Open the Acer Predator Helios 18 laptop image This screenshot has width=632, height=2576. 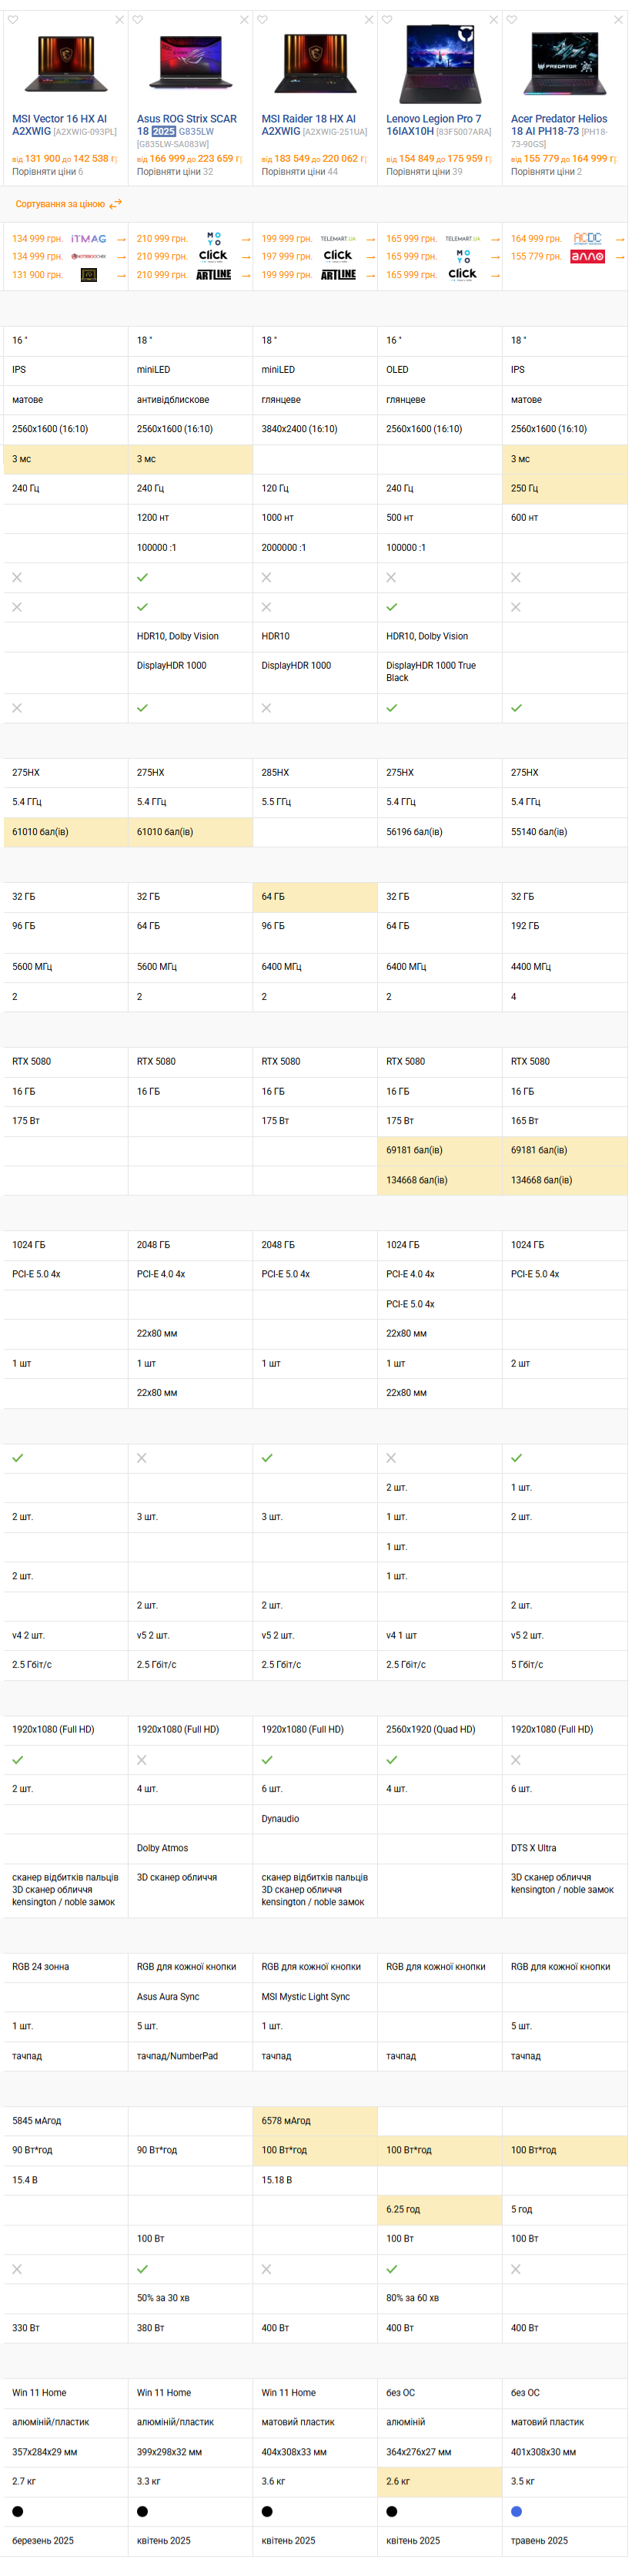[x=564, y=64]
